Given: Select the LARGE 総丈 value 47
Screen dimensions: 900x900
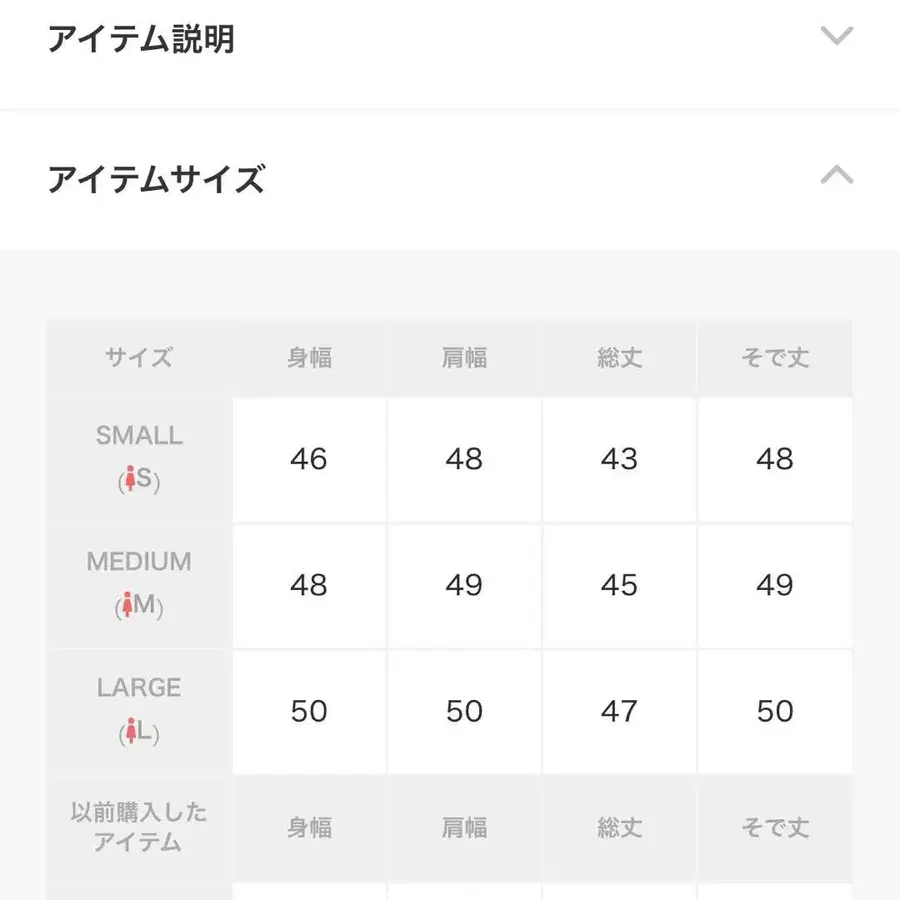Looking at the screenshot, I should pos(619,711).
